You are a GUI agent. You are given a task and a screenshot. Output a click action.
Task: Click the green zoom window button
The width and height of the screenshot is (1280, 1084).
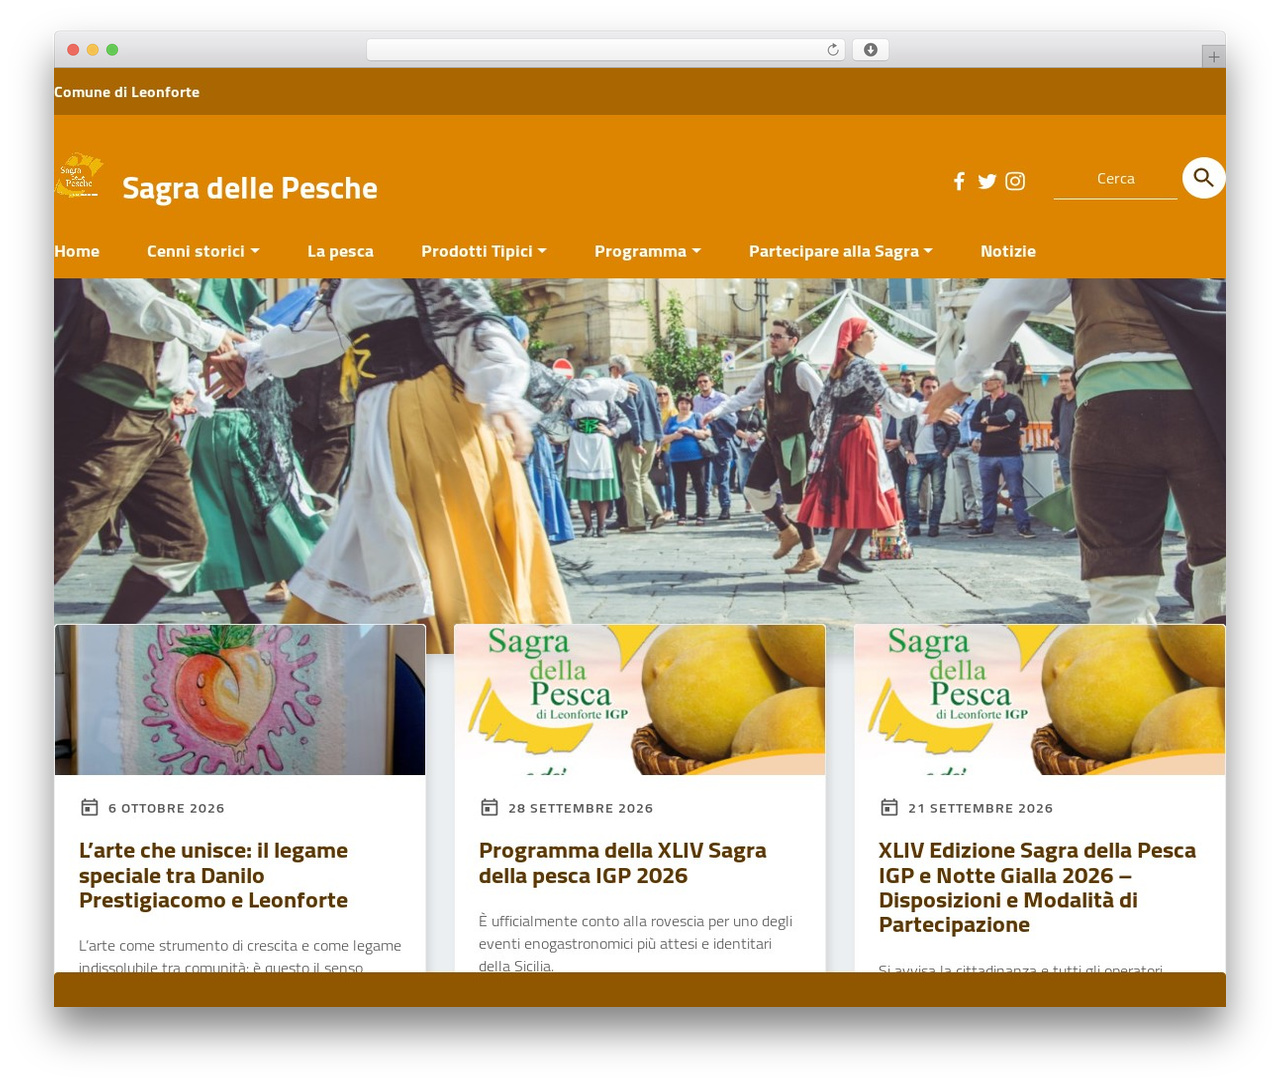(x=112, y=50)
